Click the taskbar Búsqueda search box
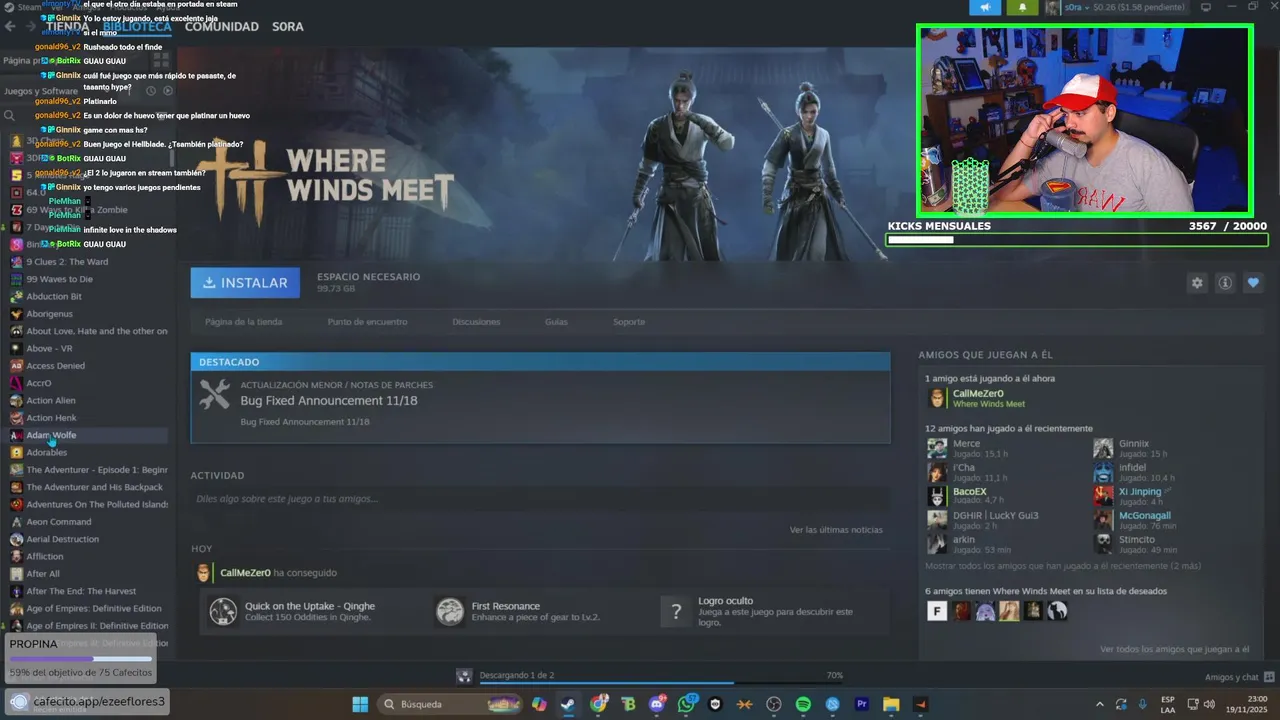 pyautogui.click(x=452, y=704)
